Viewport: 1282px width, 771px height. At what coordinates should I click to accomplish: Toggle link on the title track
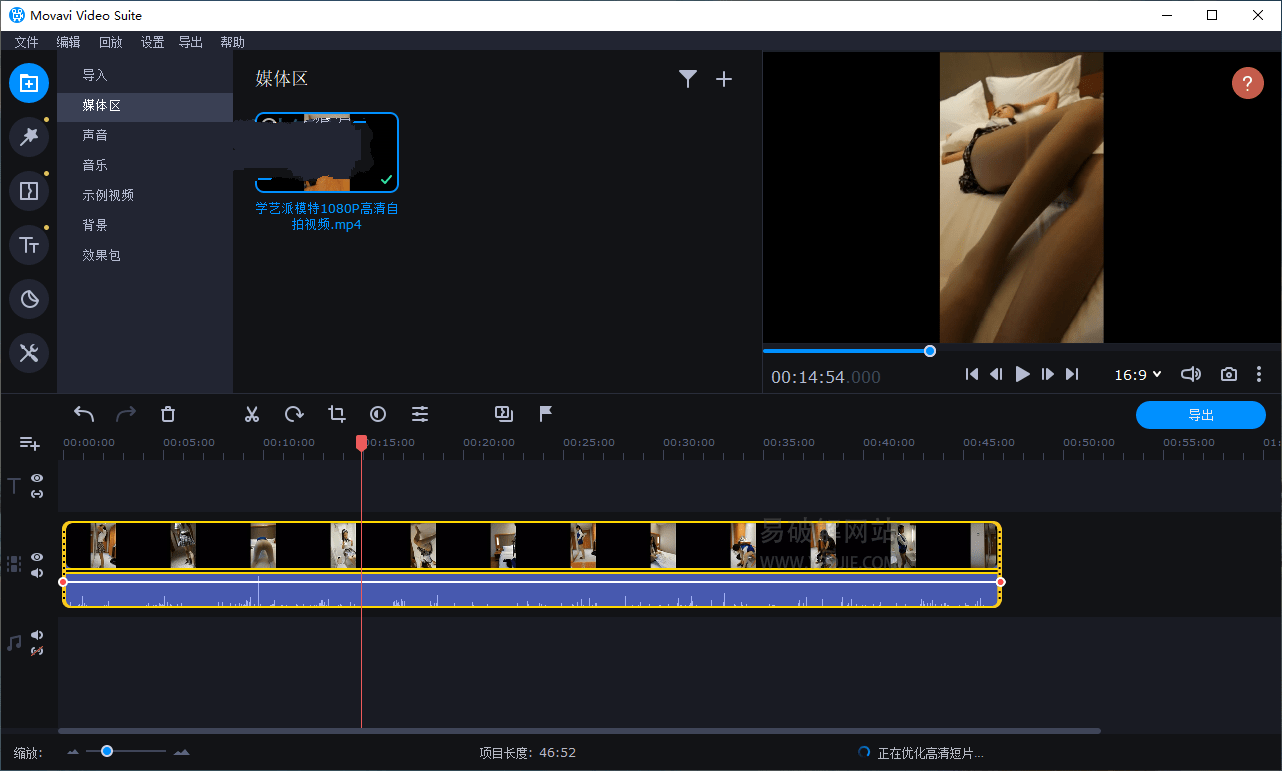pyautogui.click(x=37, y=494)
